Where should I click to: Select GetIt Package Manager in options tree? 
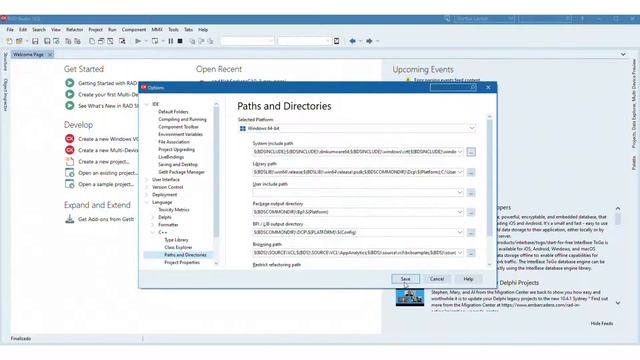coord(181,172)
